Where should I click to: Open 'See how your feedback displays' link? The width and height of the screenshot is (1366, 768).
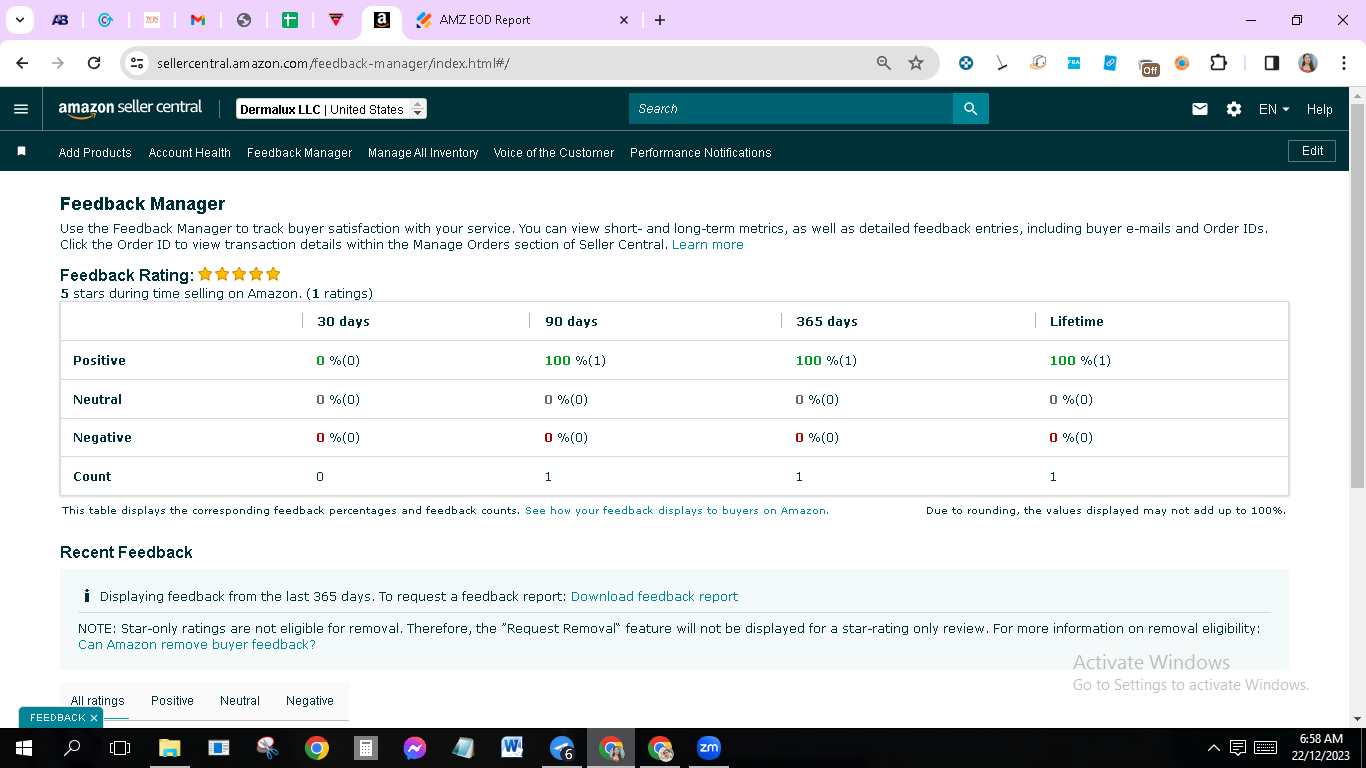pos(677,511)
